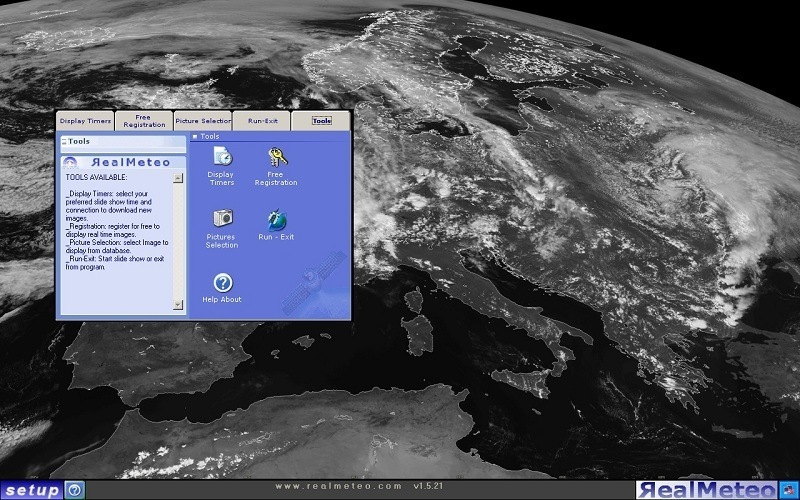
Task: Click the setup button in bottom bar
Action: (31, 490)
